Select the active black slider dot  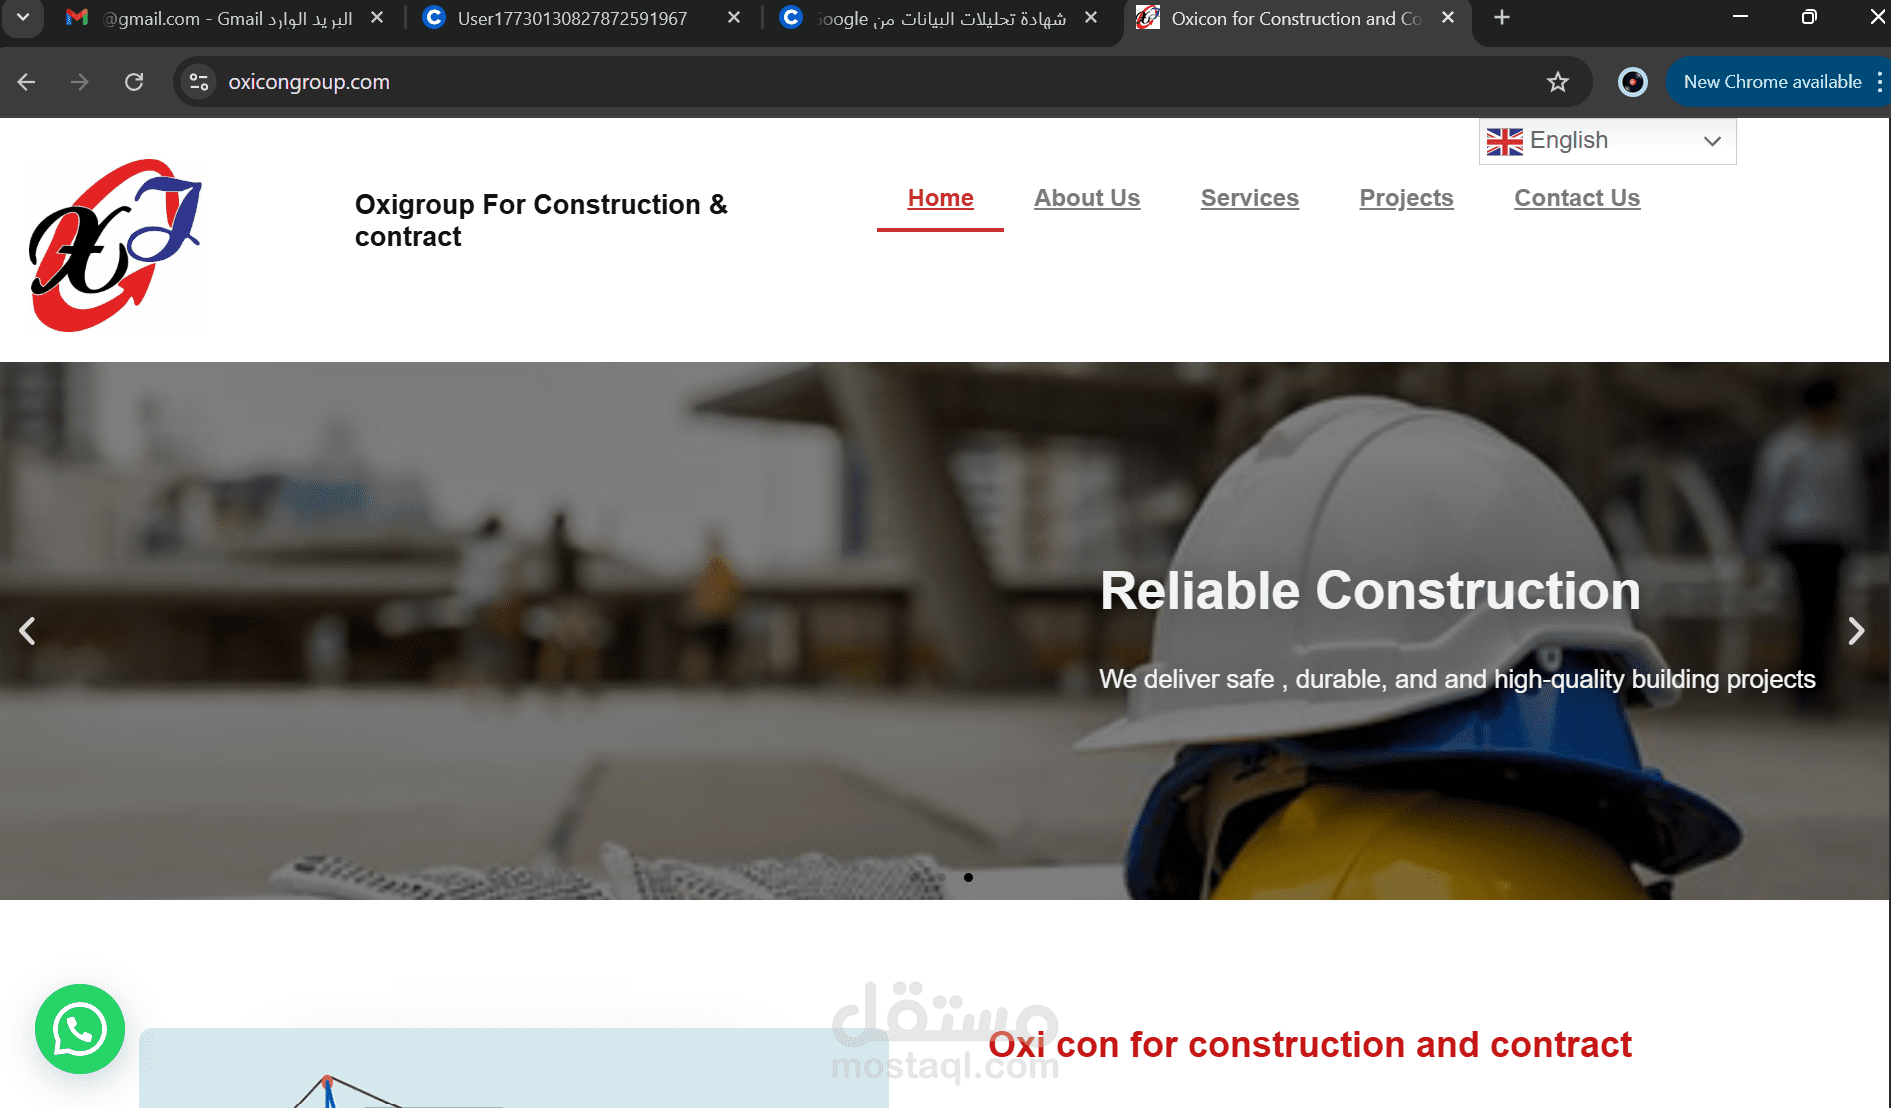(x=968, y=877)
